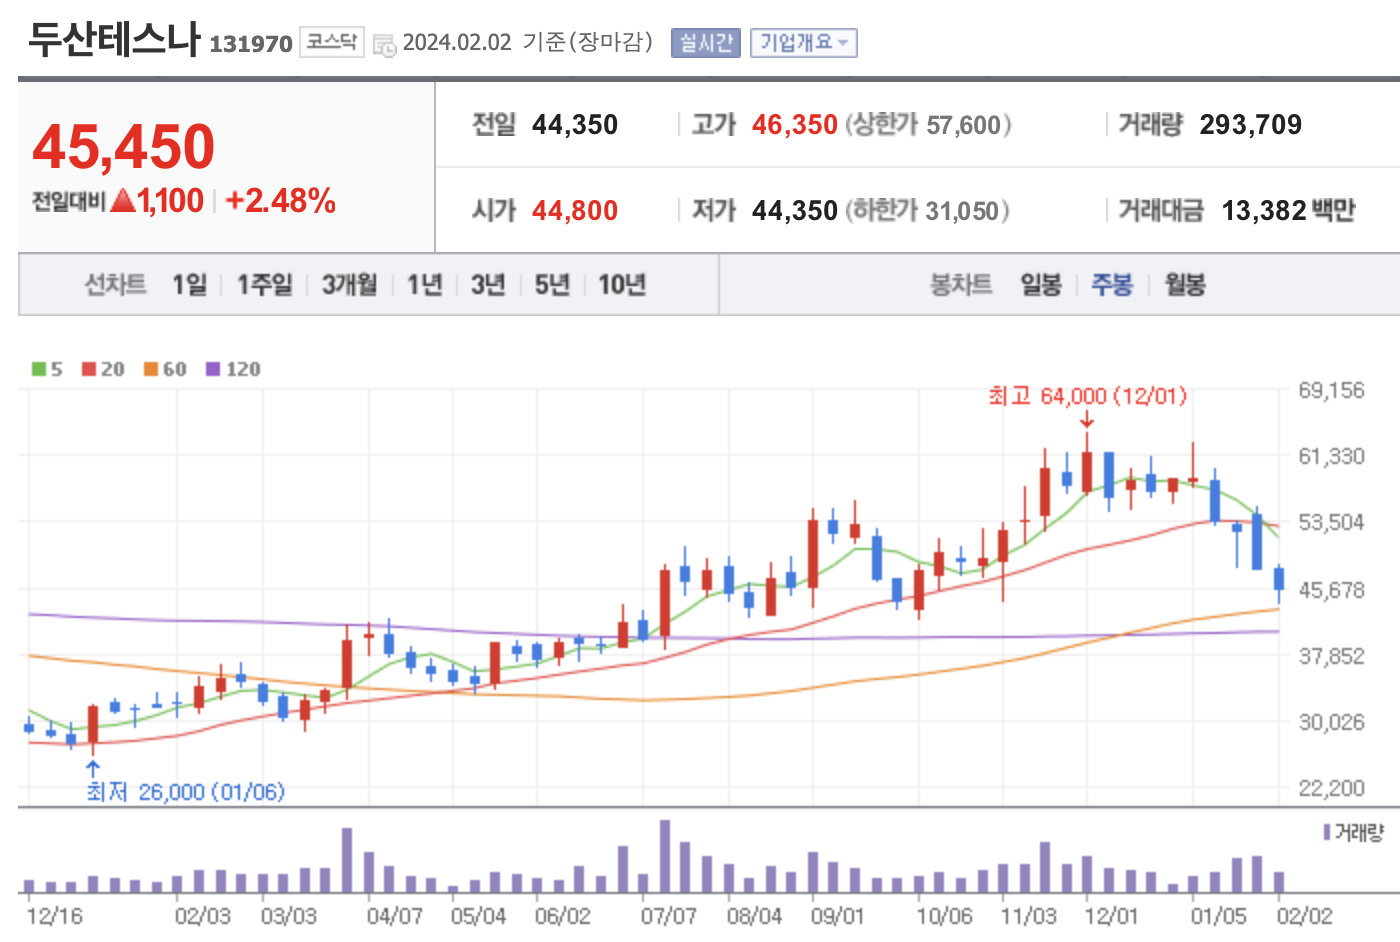Image resolution: width=1400 pixels, height=942 pixels.
Task: Click the 69,156 y-axis price label
Action: [1331, 391]
